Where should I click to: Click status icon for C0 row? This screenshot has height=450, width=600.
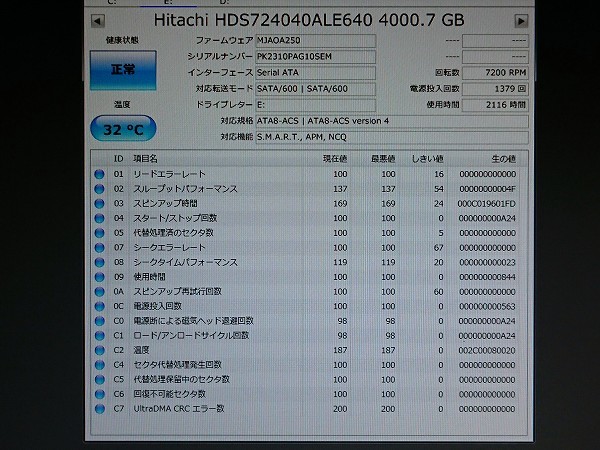pos(99,321)
